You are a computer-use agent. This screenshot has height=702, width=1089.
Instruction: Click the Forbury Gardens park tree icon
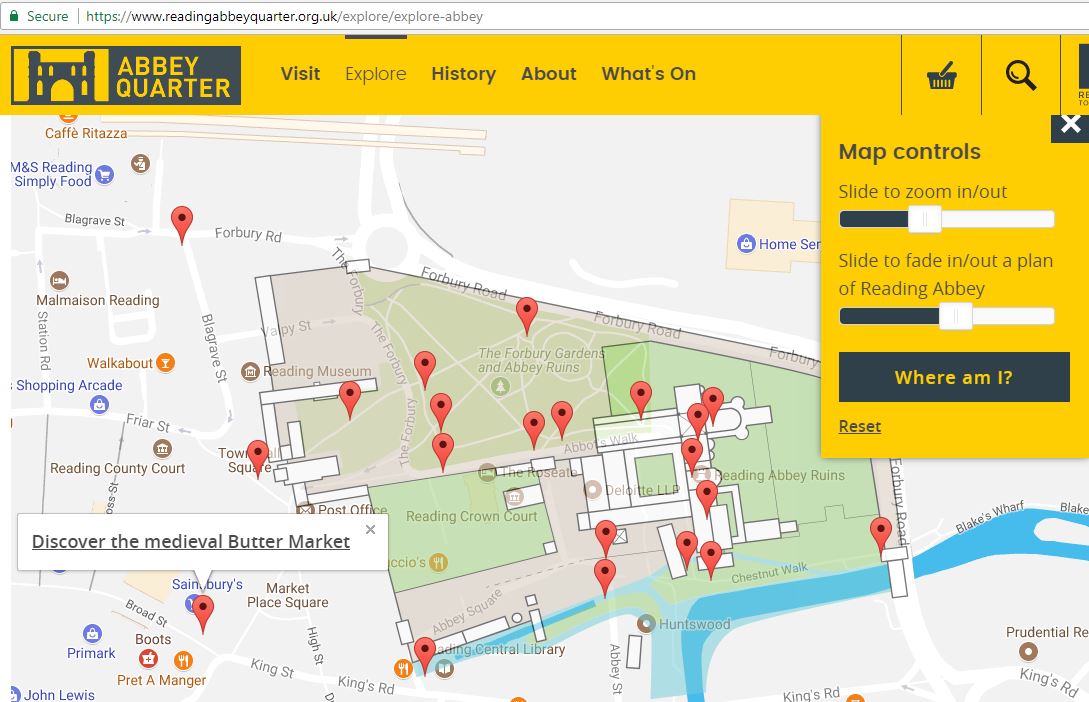(x=500, y=387)
